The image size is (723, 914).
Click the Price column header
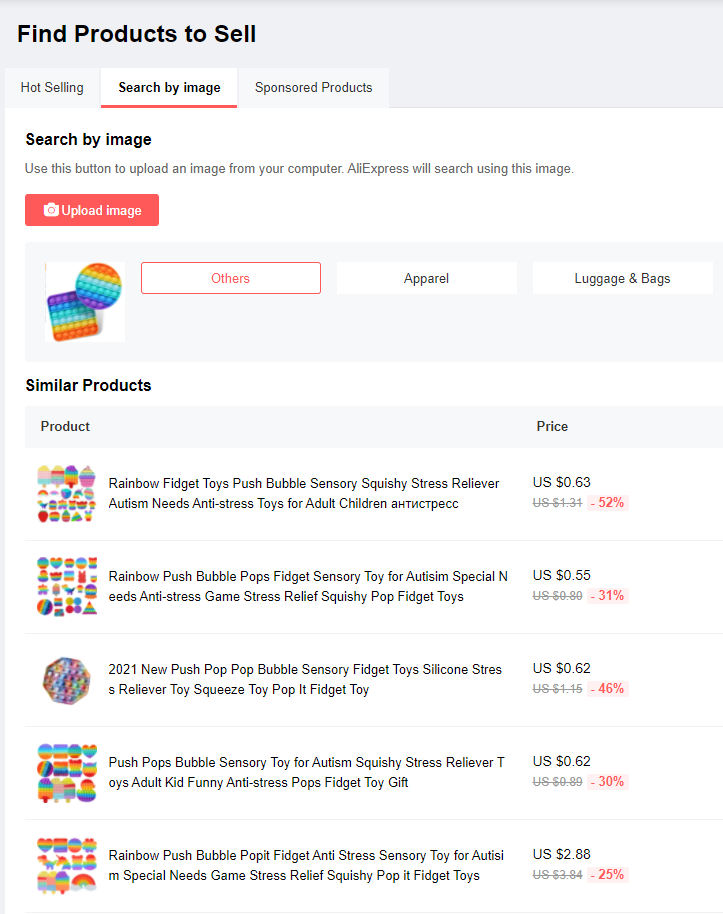pos(552,427)
